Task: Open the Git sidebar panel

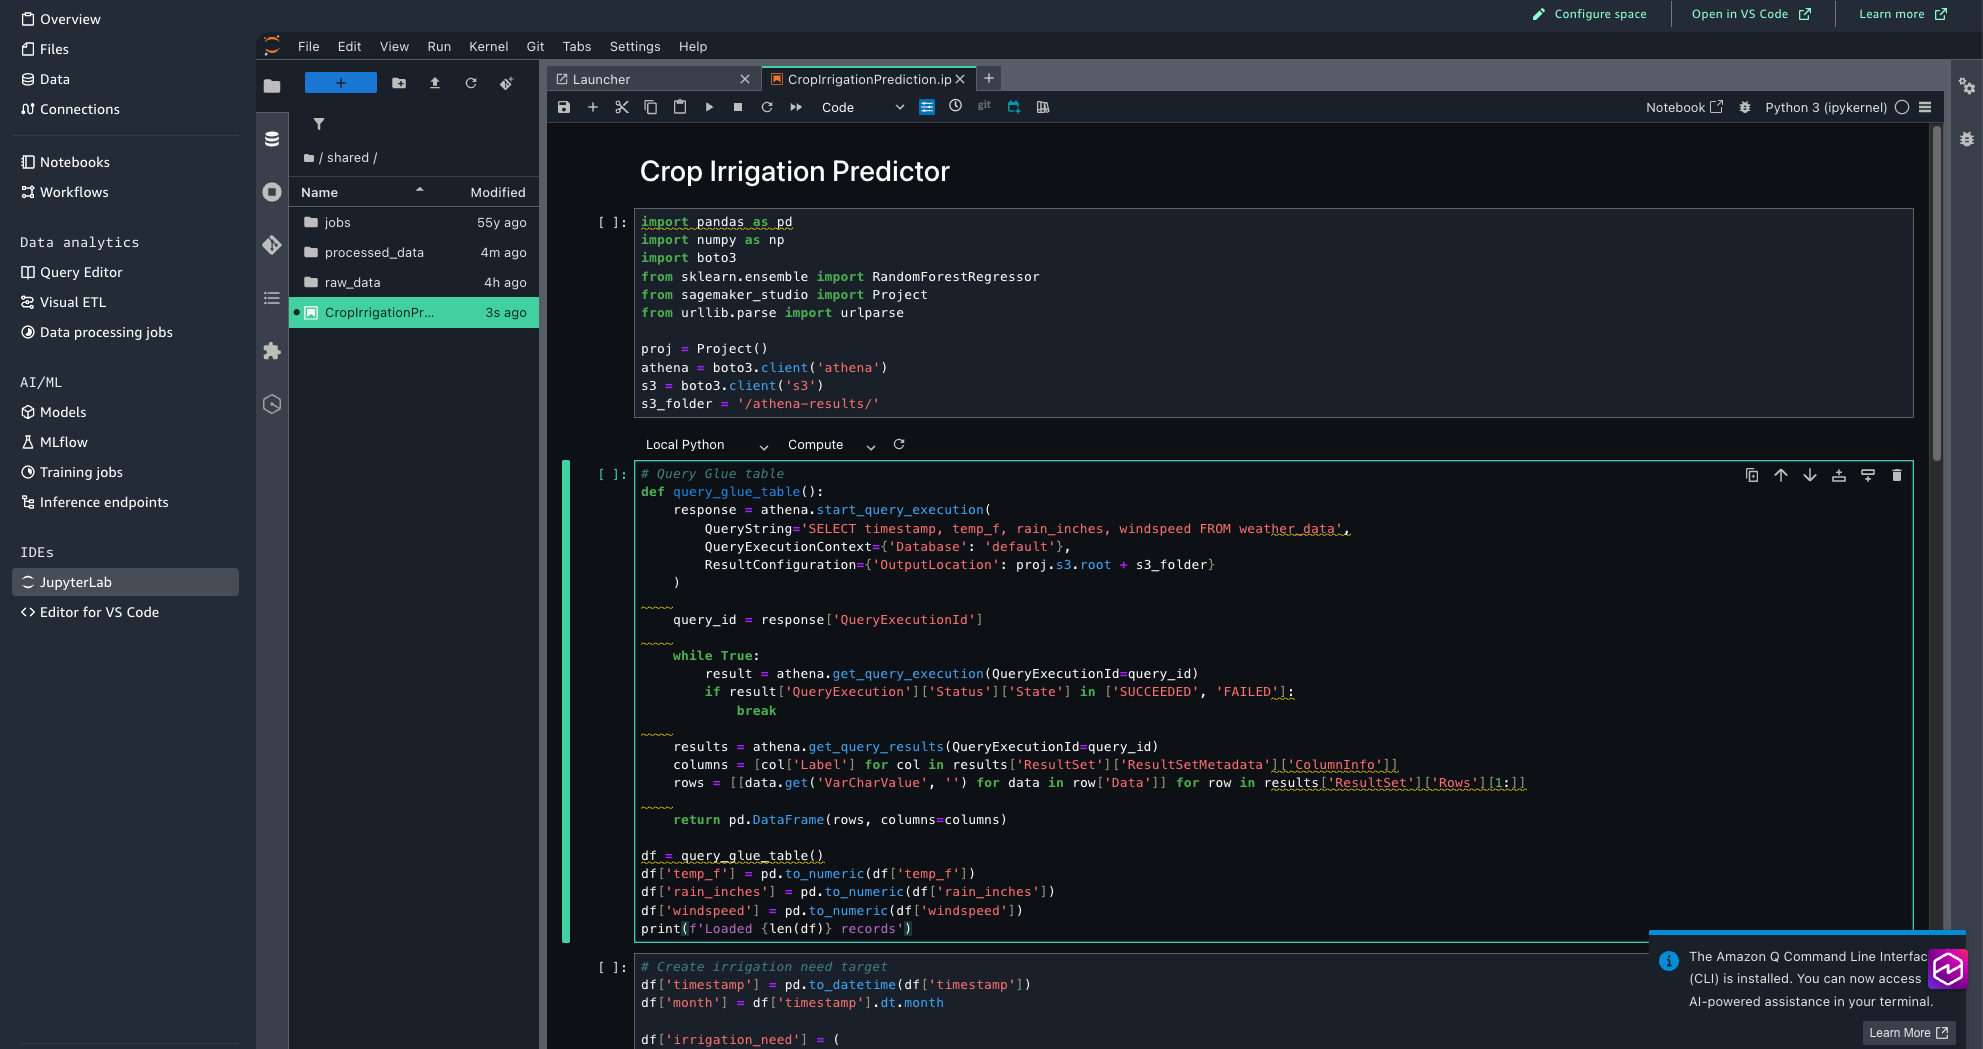Action: 272,245
